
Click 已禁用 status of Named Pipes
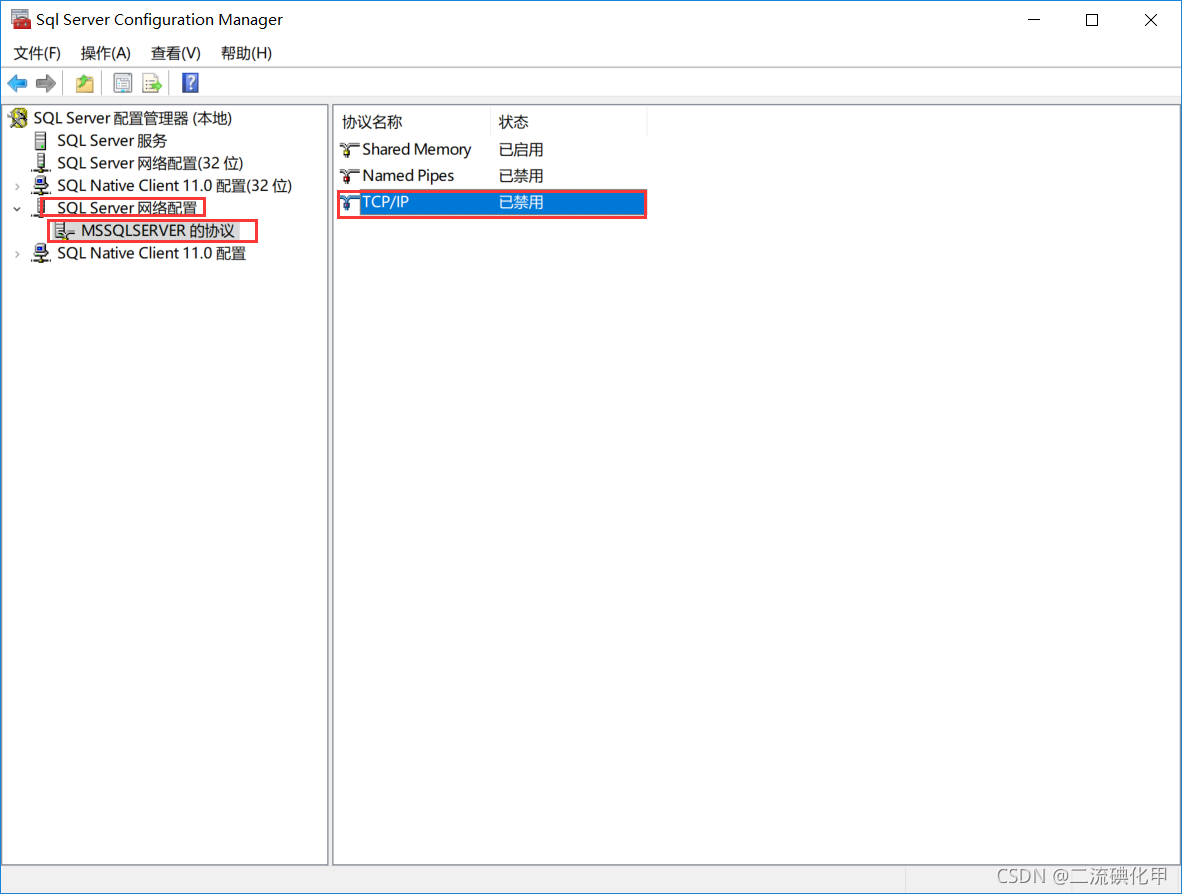(x=521, y=176)
